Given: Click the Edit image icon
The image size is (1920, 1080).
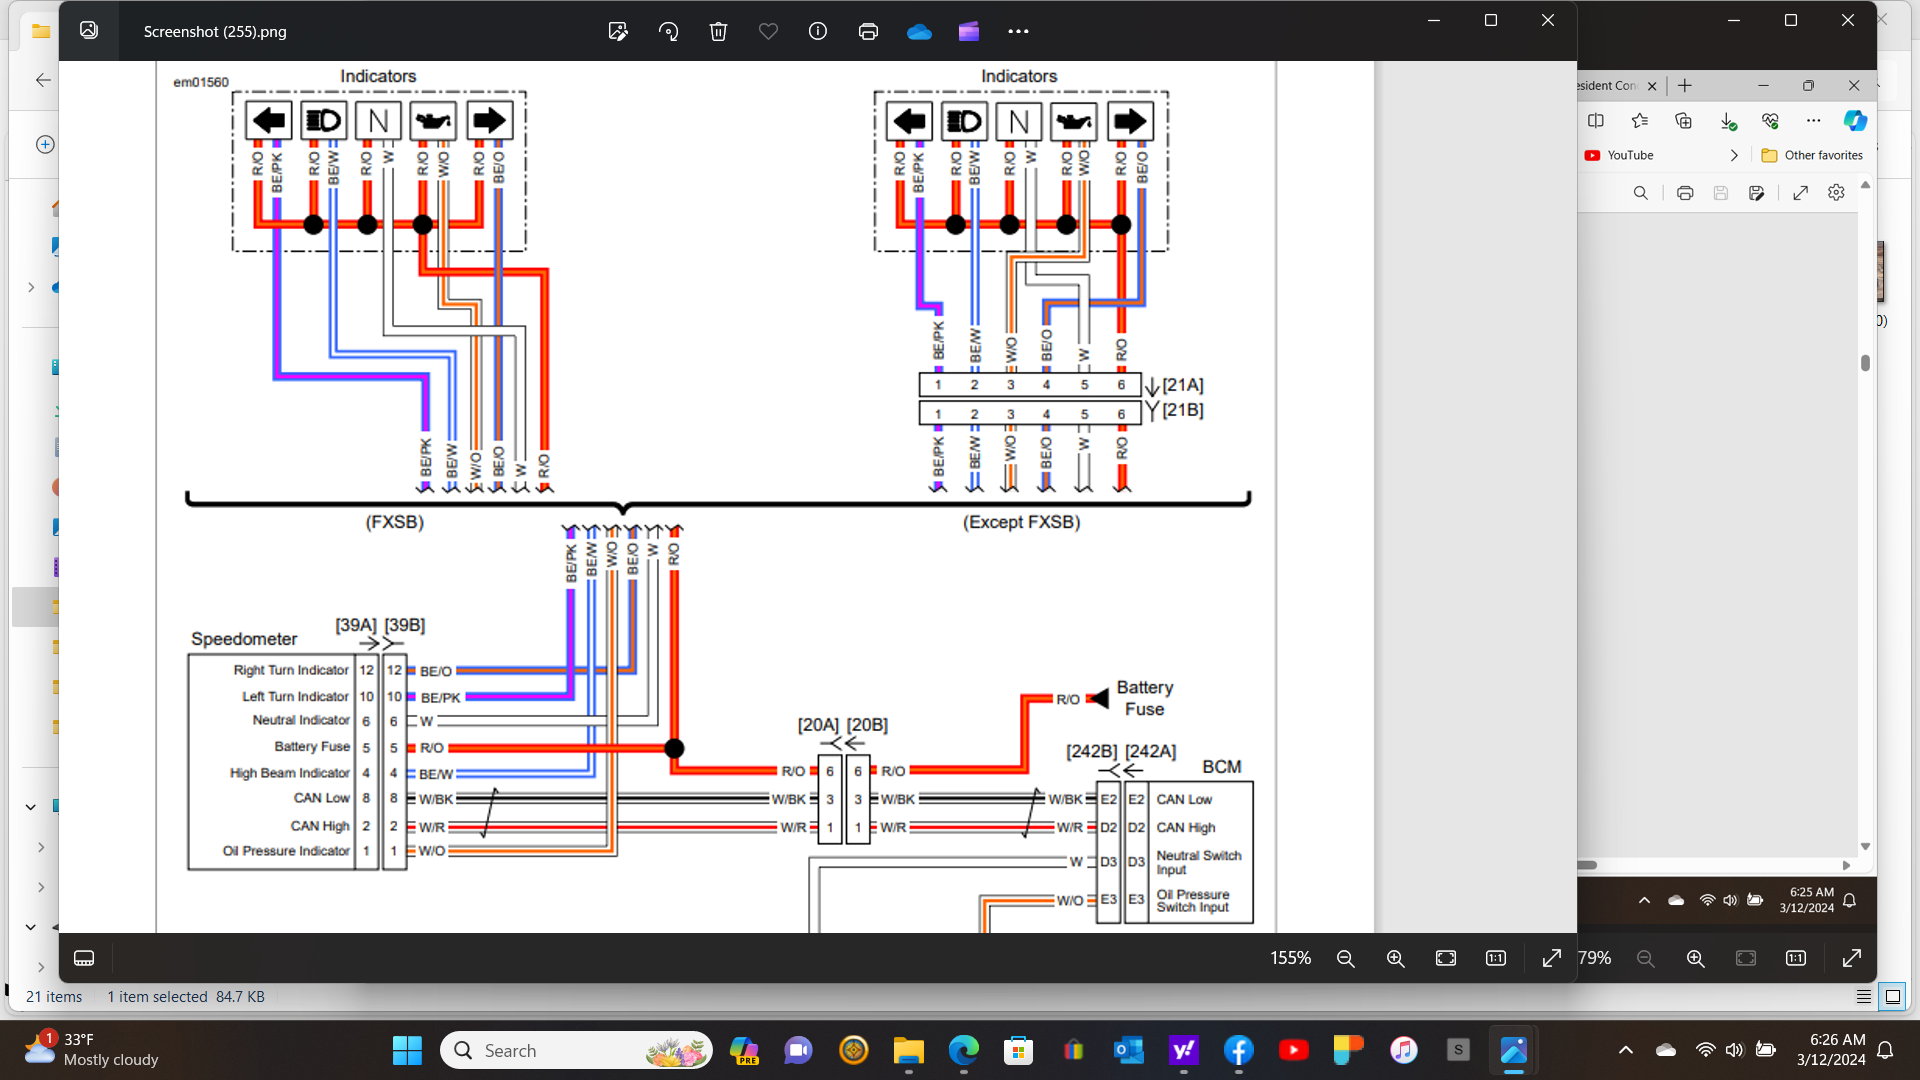Looking at the screenshot, I should [618, 31].
